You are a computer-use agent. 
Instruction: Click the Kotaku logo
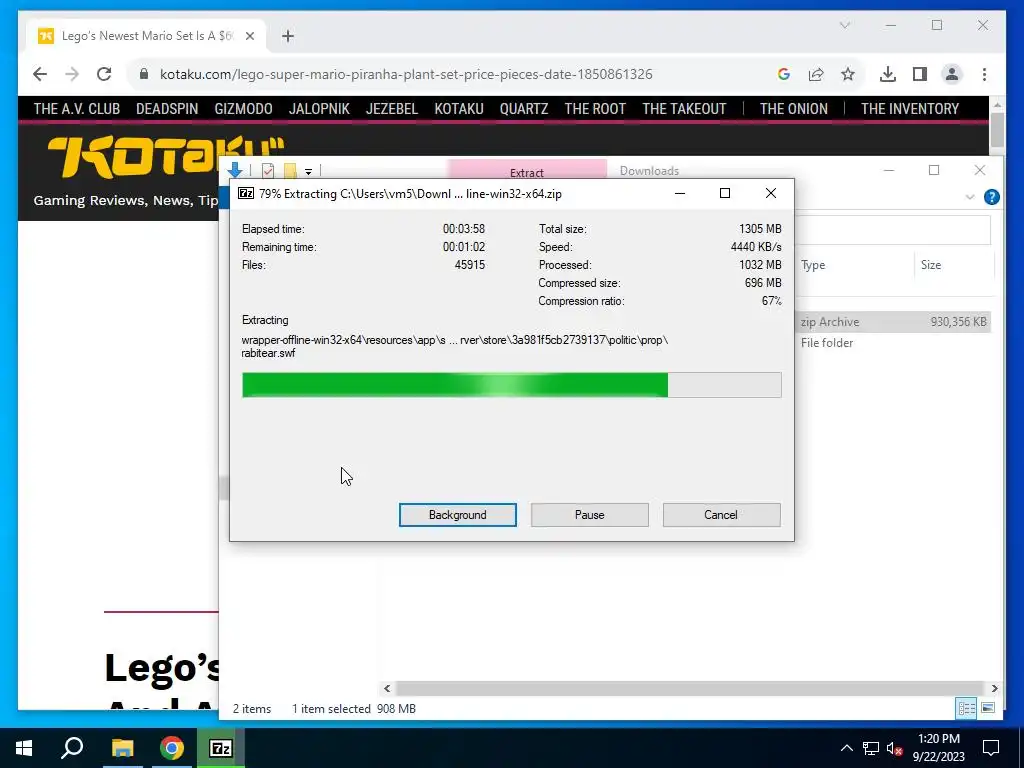pos(166,157)
